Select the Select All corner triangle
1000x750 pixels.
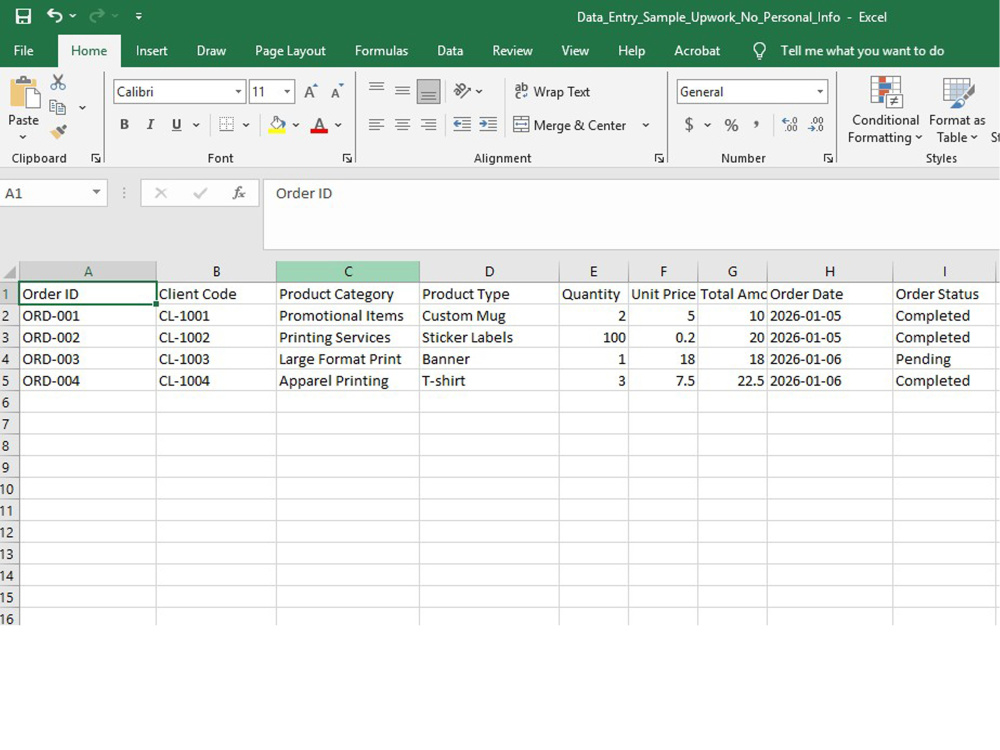[x=10, y=272]
